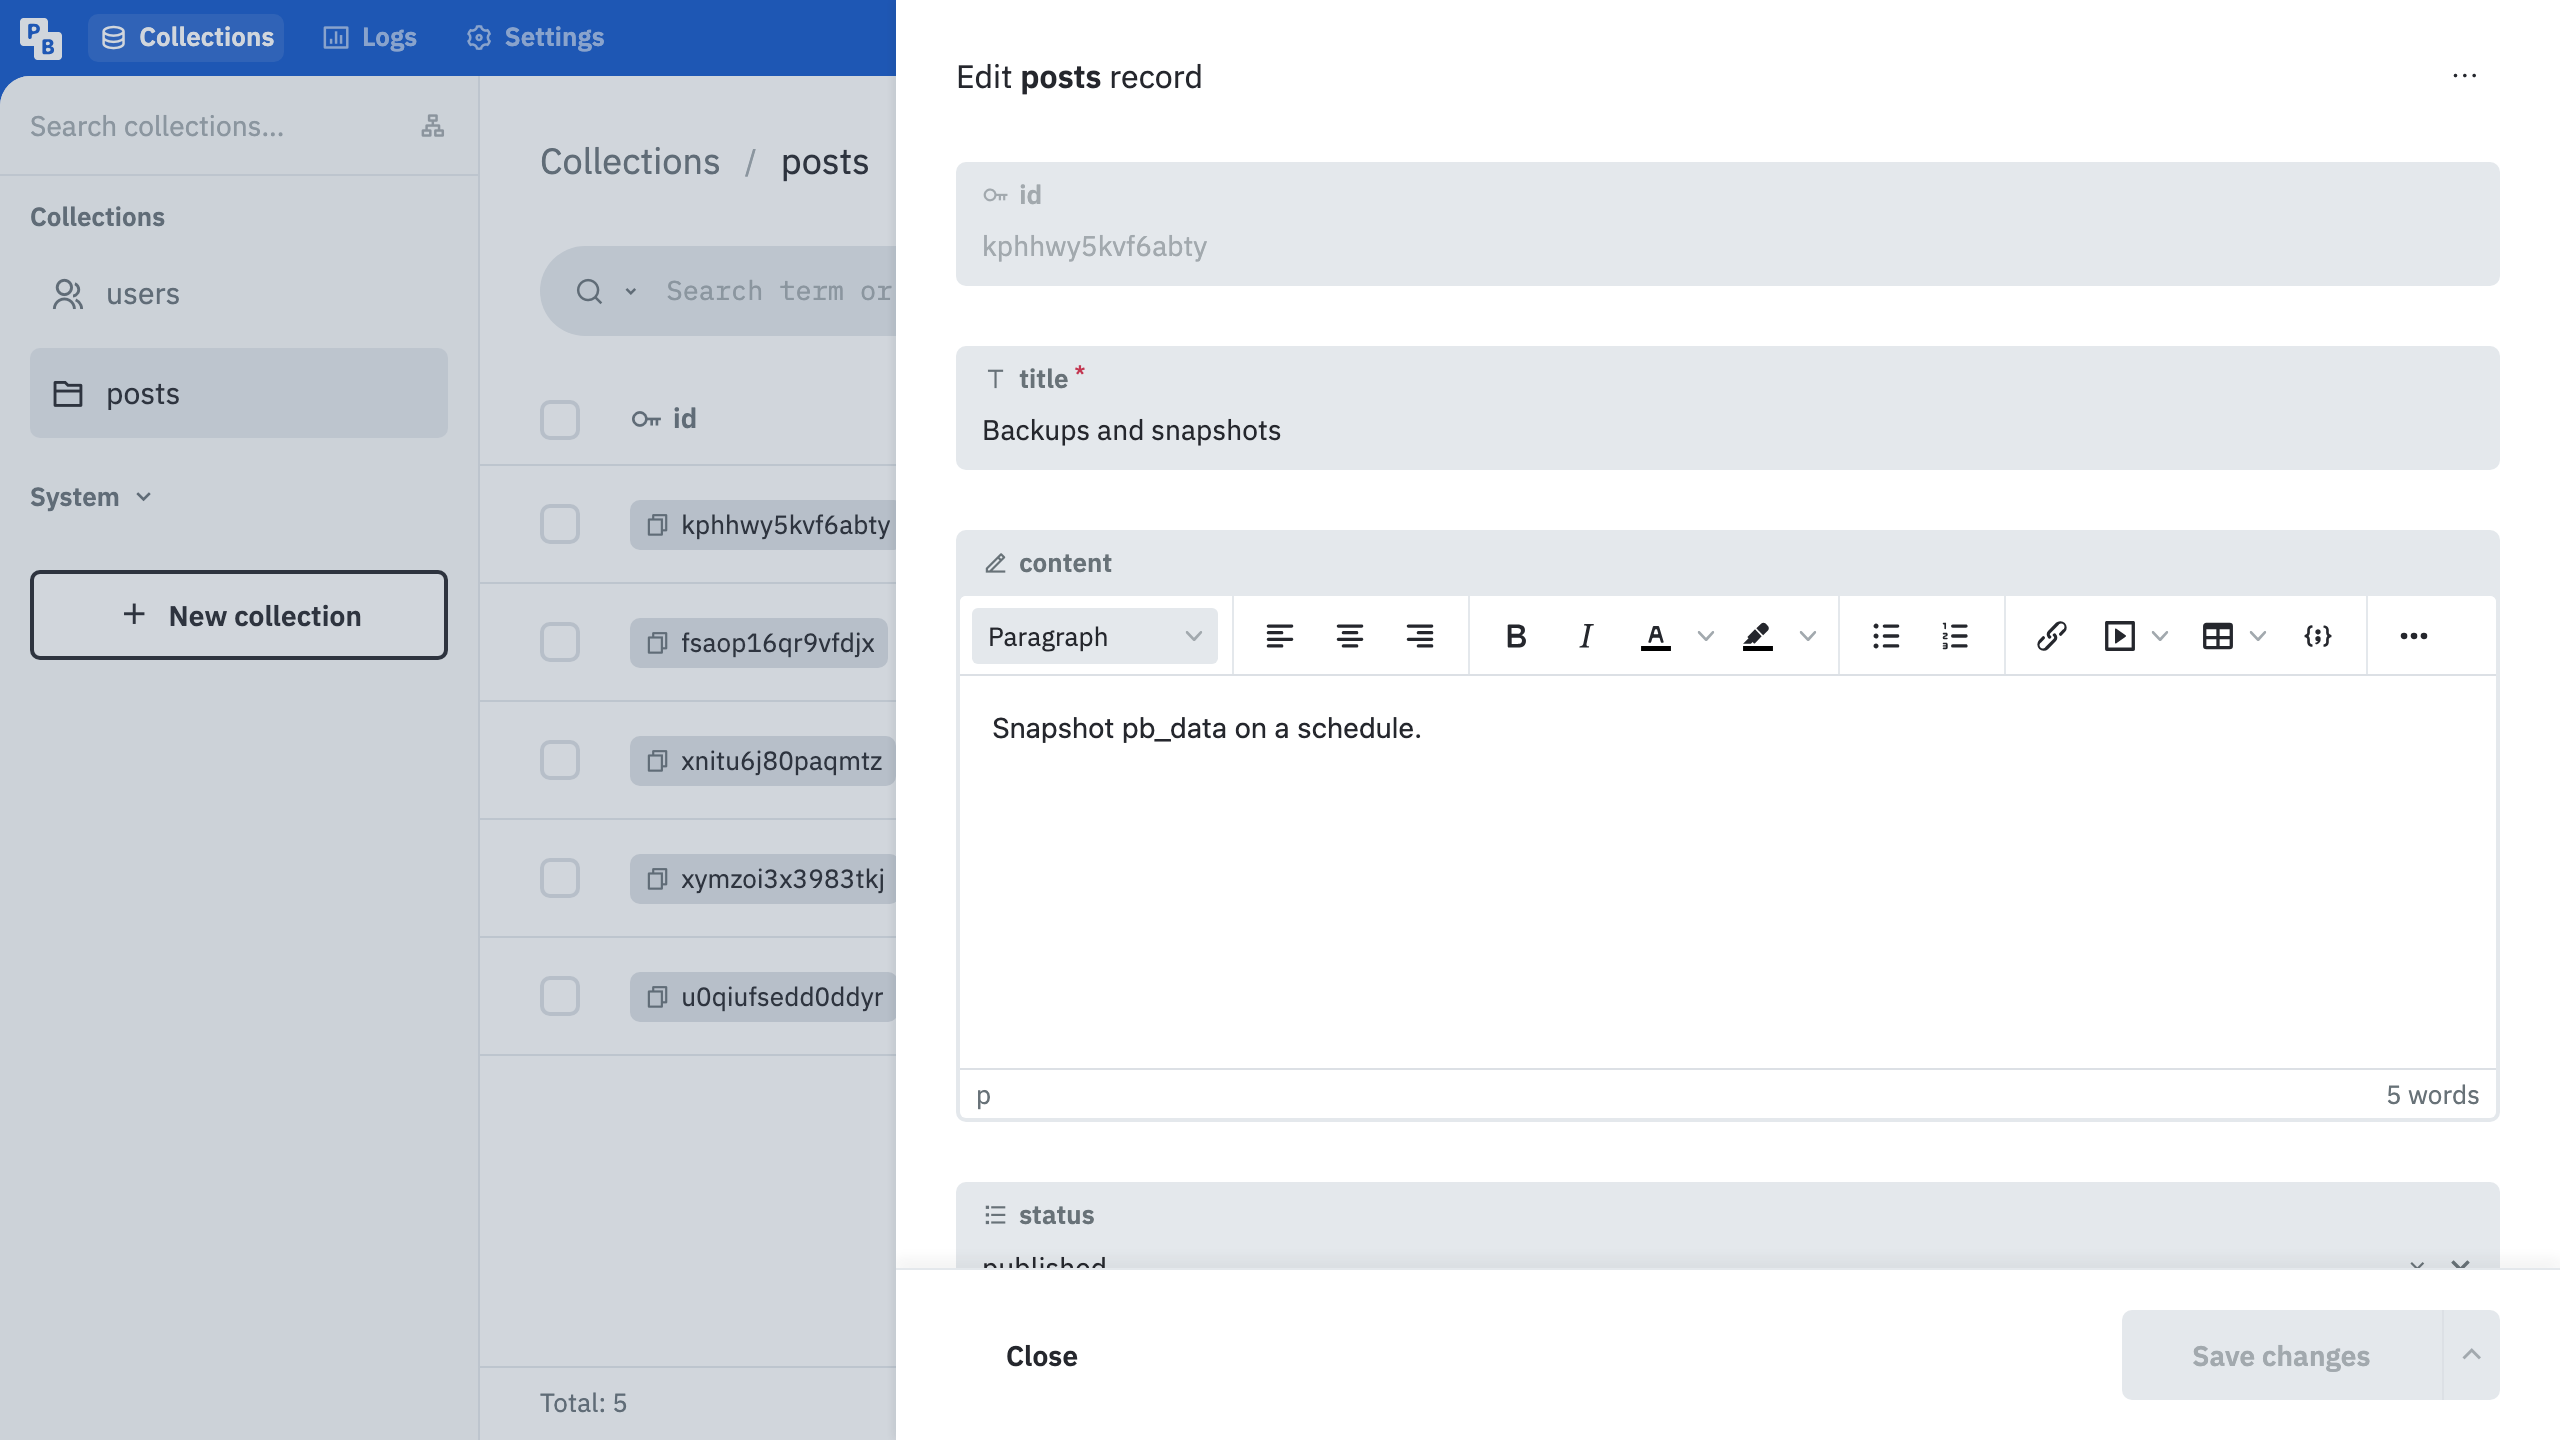Click the Collections breadcrumb link

(x=630, y=162)
